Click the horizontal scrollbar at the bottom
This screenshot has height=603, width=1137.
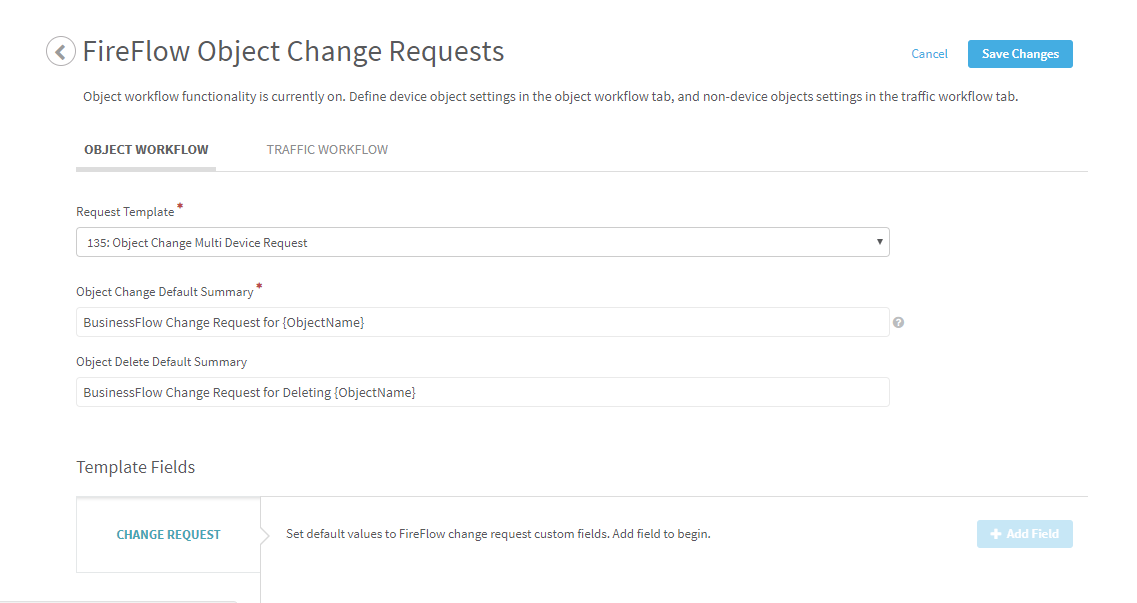pyautogui.click(x=120, y=600)
